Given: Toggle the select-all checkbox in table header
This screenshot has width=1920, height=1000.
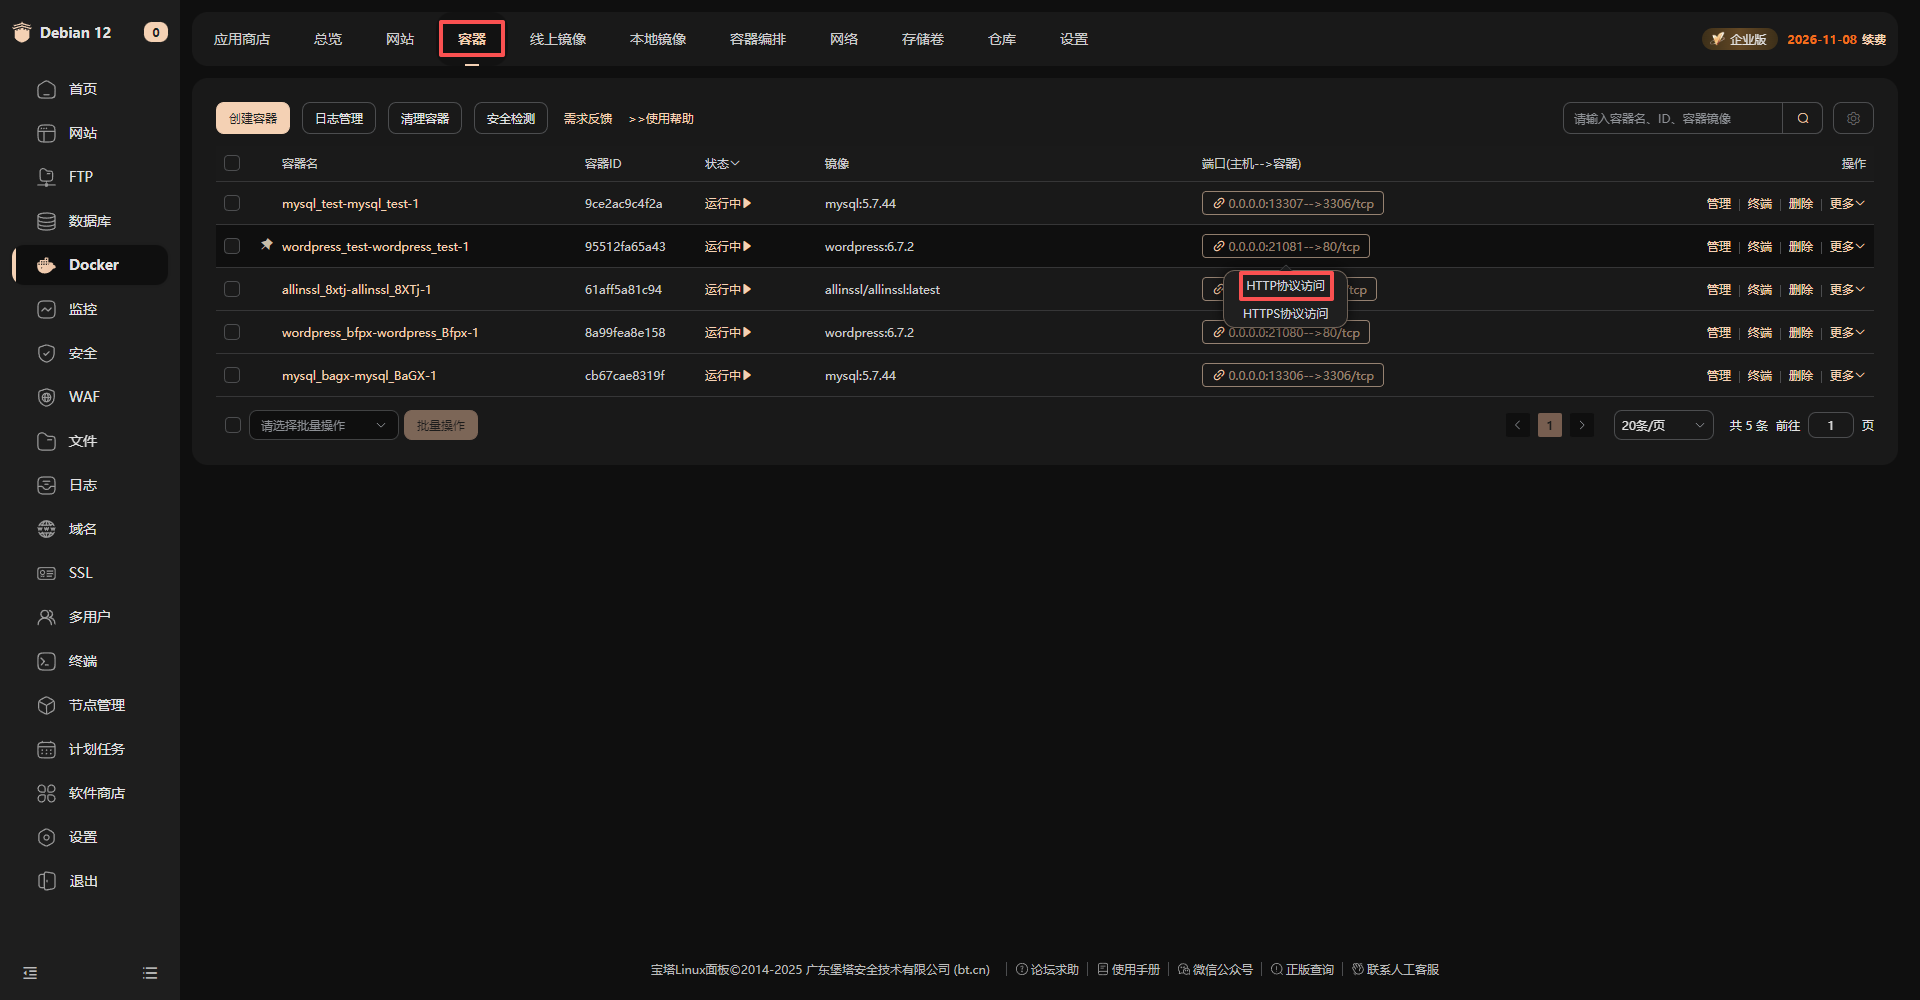Looking at the screenshot, I should [x=232, y=163].
